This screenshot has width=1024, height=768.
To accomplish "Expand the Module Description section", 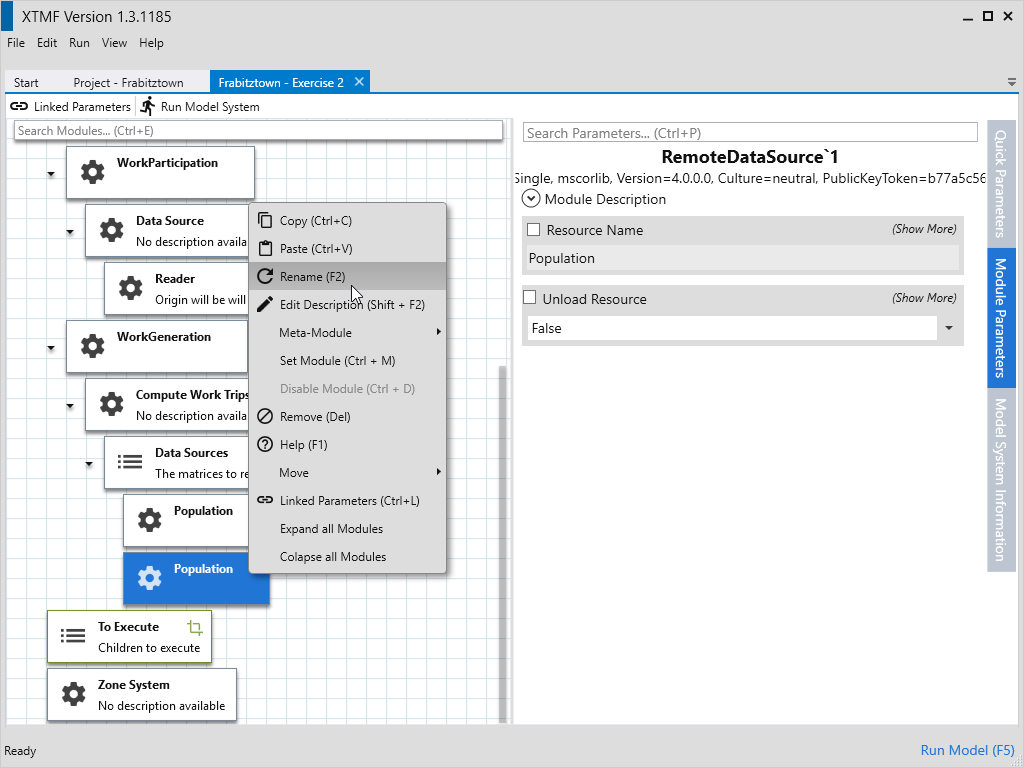I will (x=531, y=199).
